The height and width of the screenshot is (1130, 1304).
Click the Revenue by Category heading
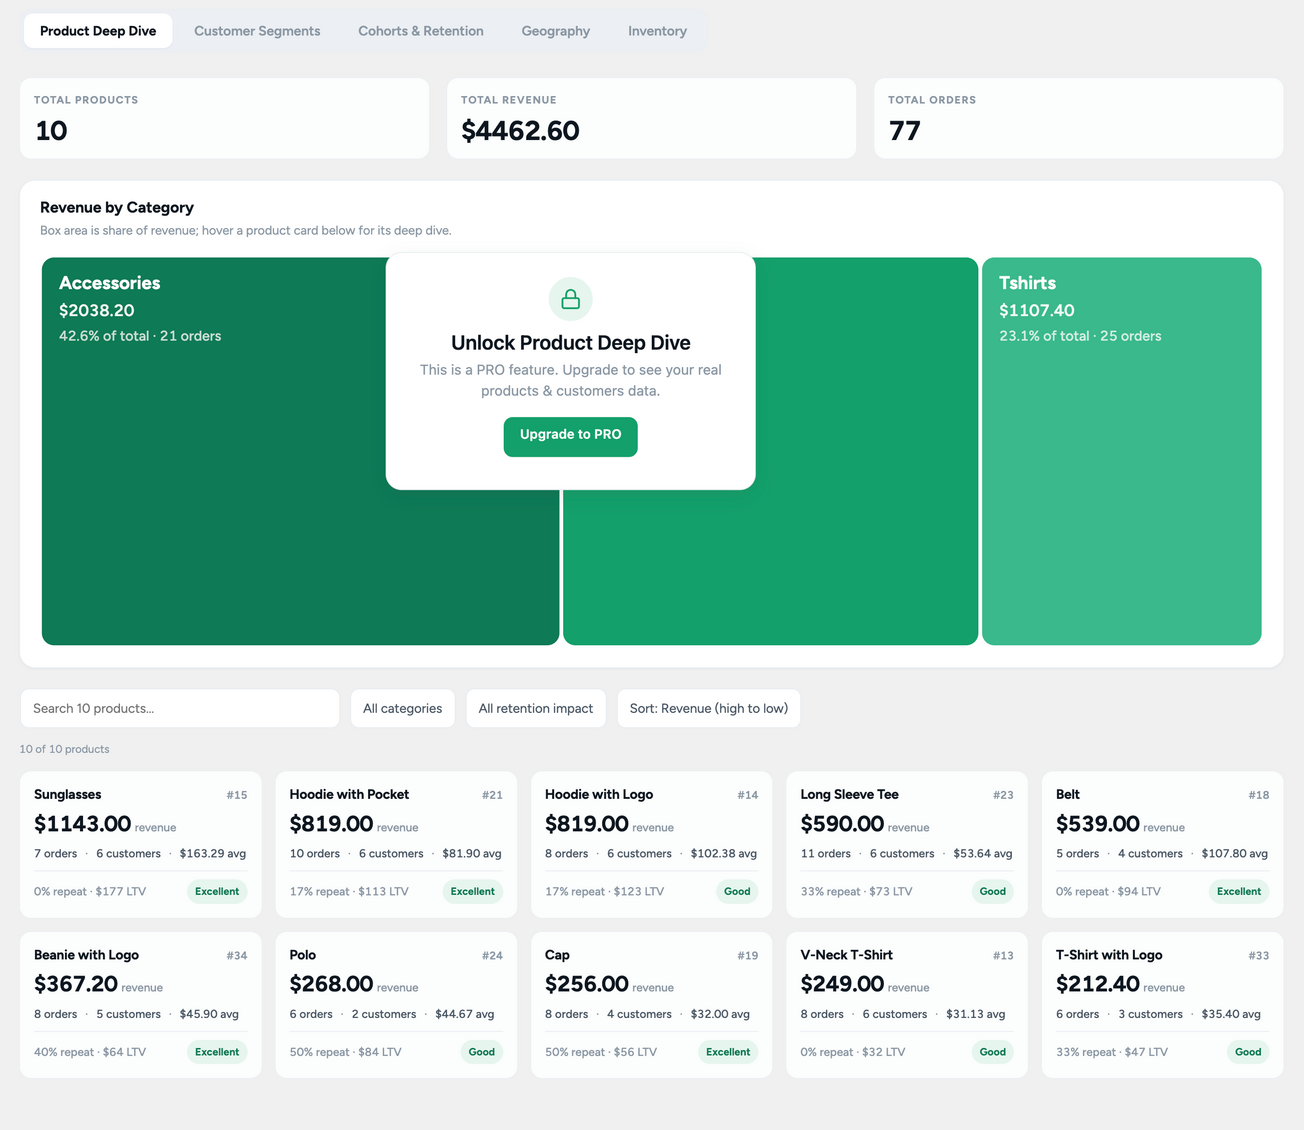tap(117, 207)
